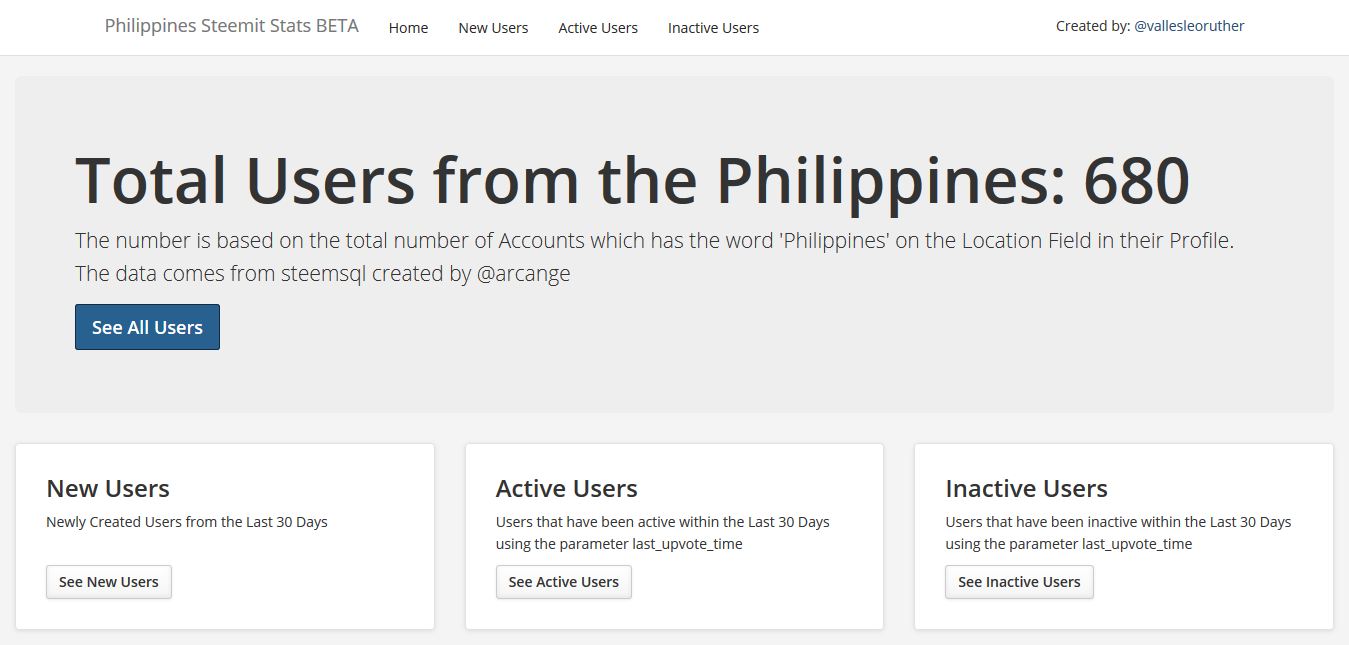The width and height of the screenshot is (1349, 645).
Task: Click the 'Active Users' card heading
Action: click(567, 489)
